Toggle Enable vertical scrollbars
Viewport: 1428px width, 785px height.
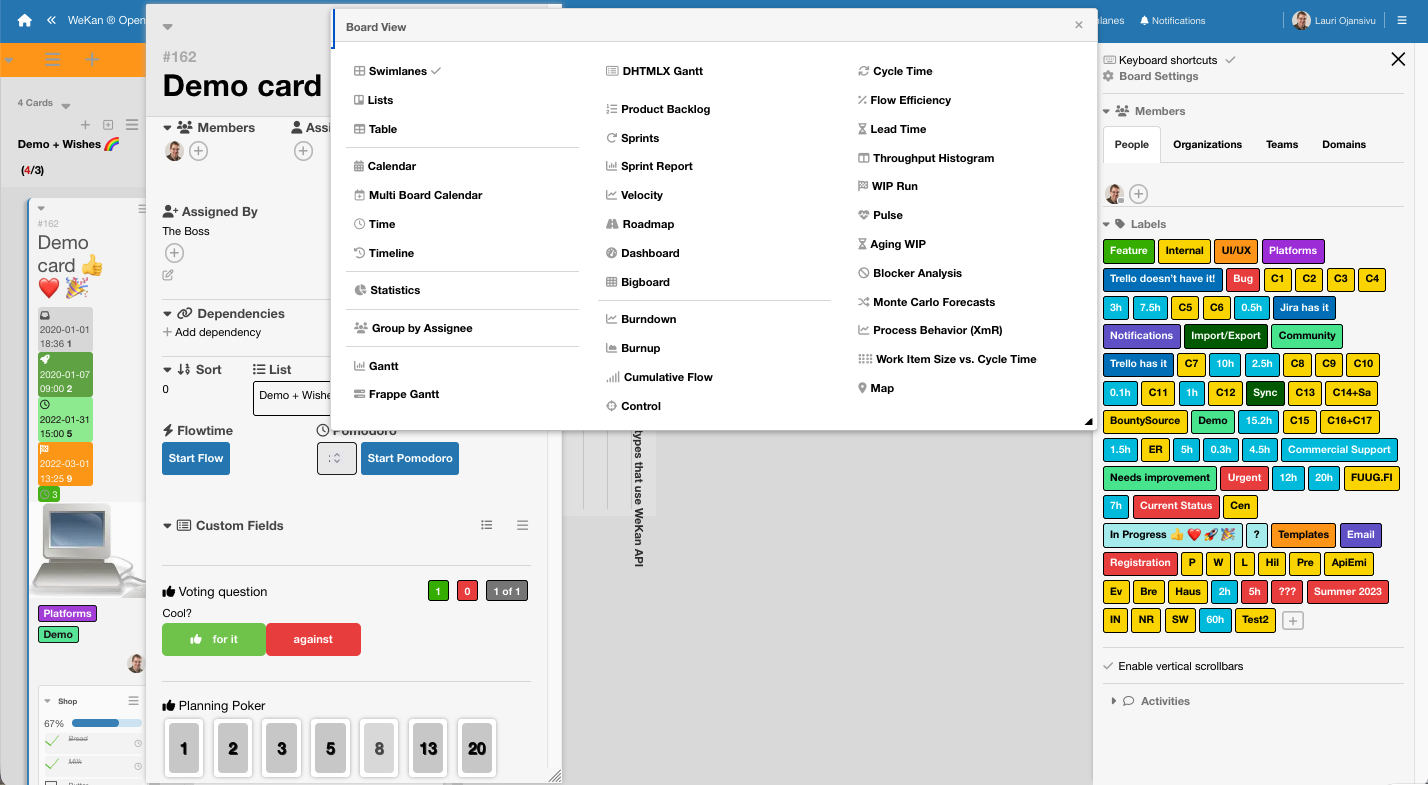pyautogui.click(x=1173, y=666)
